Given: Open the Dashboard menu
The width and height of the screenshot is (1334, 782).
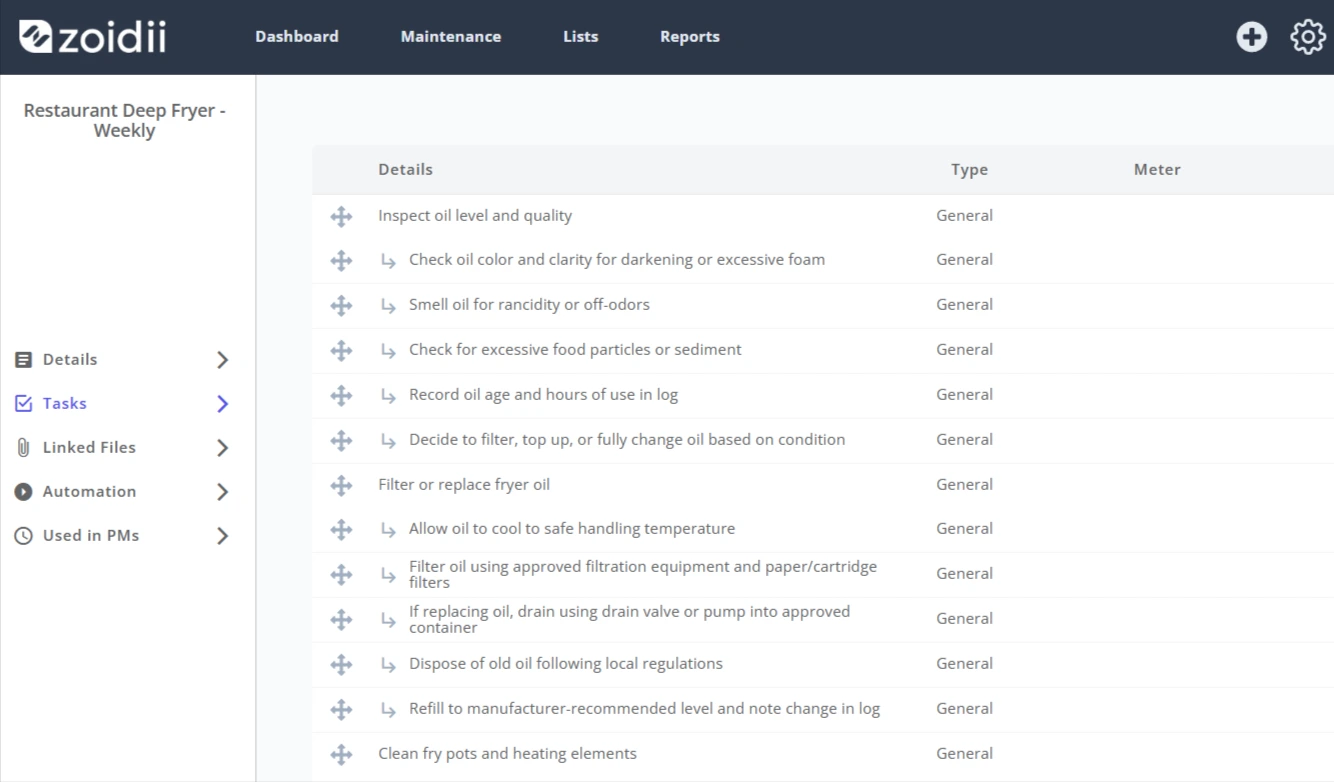Looking at the screenshot, I should click(297, 37).
